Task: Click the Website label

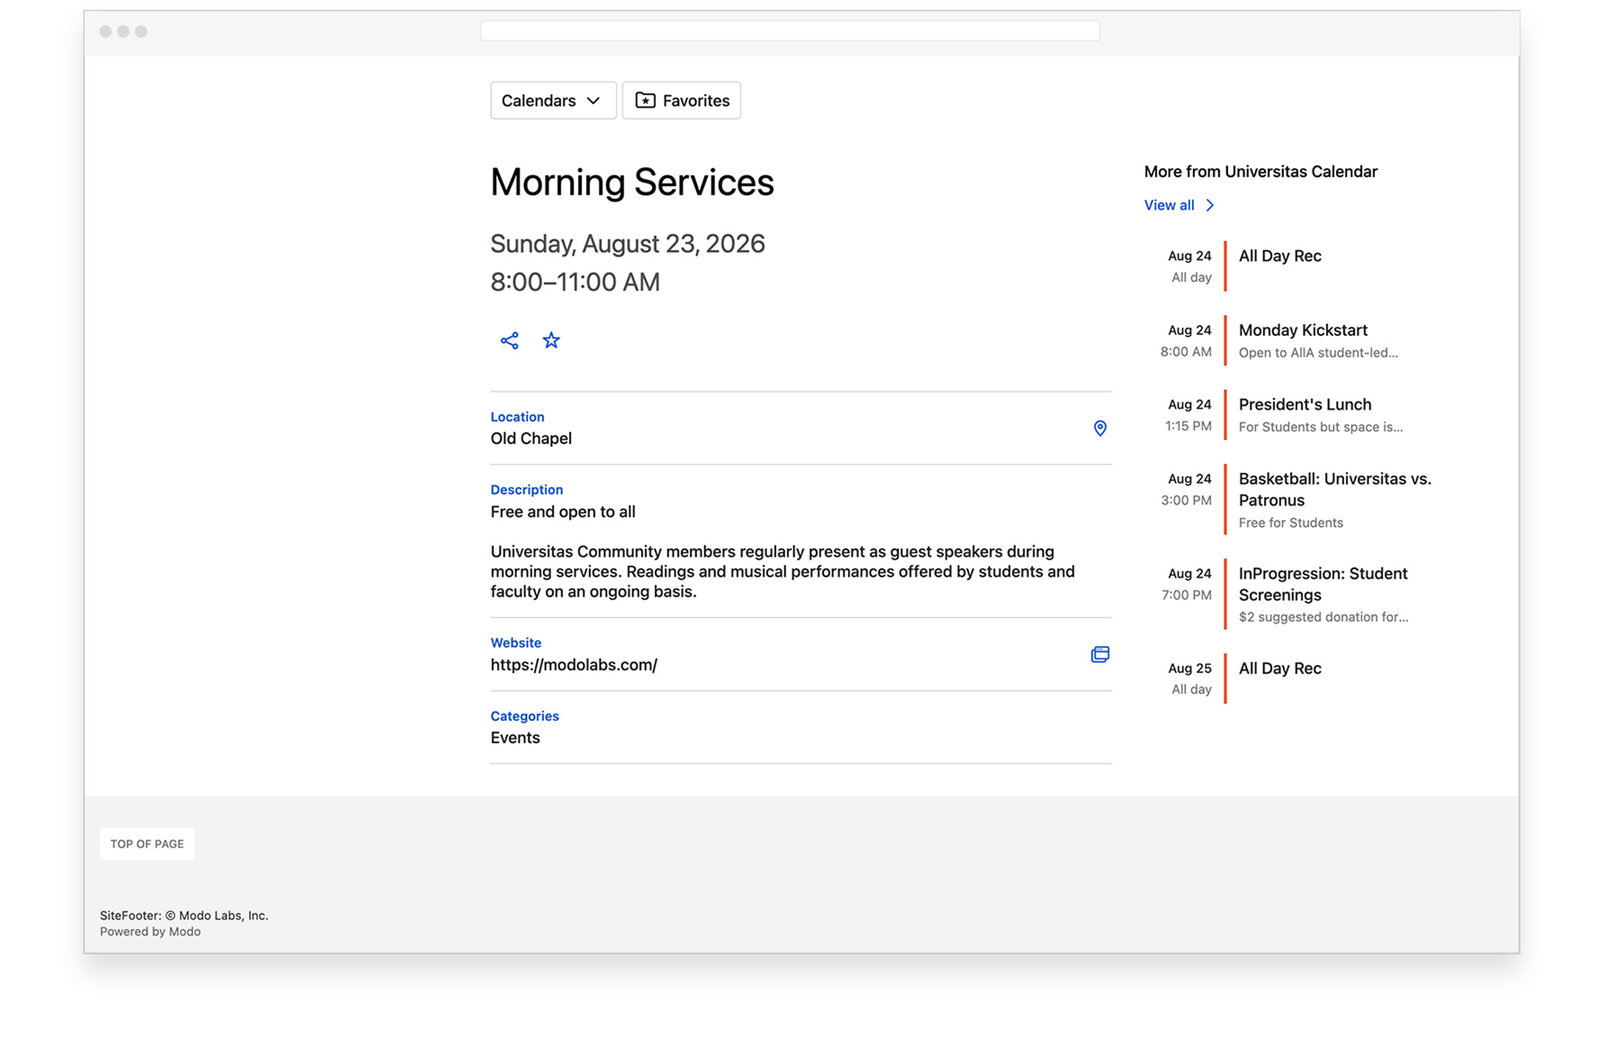Action: [x=516, y=643]
